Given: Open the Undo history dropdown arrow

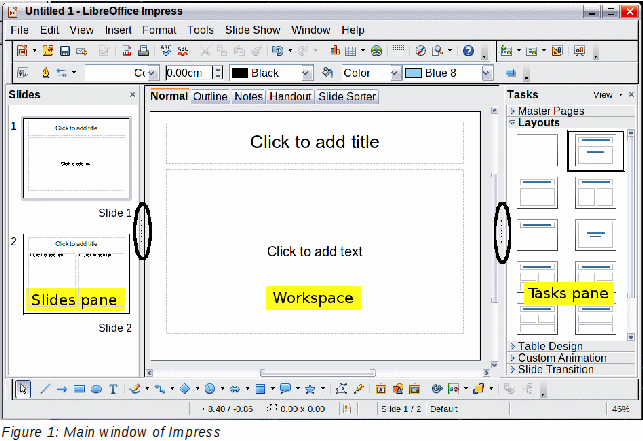Looking at the screenshot, I should [x=290, y=51].
